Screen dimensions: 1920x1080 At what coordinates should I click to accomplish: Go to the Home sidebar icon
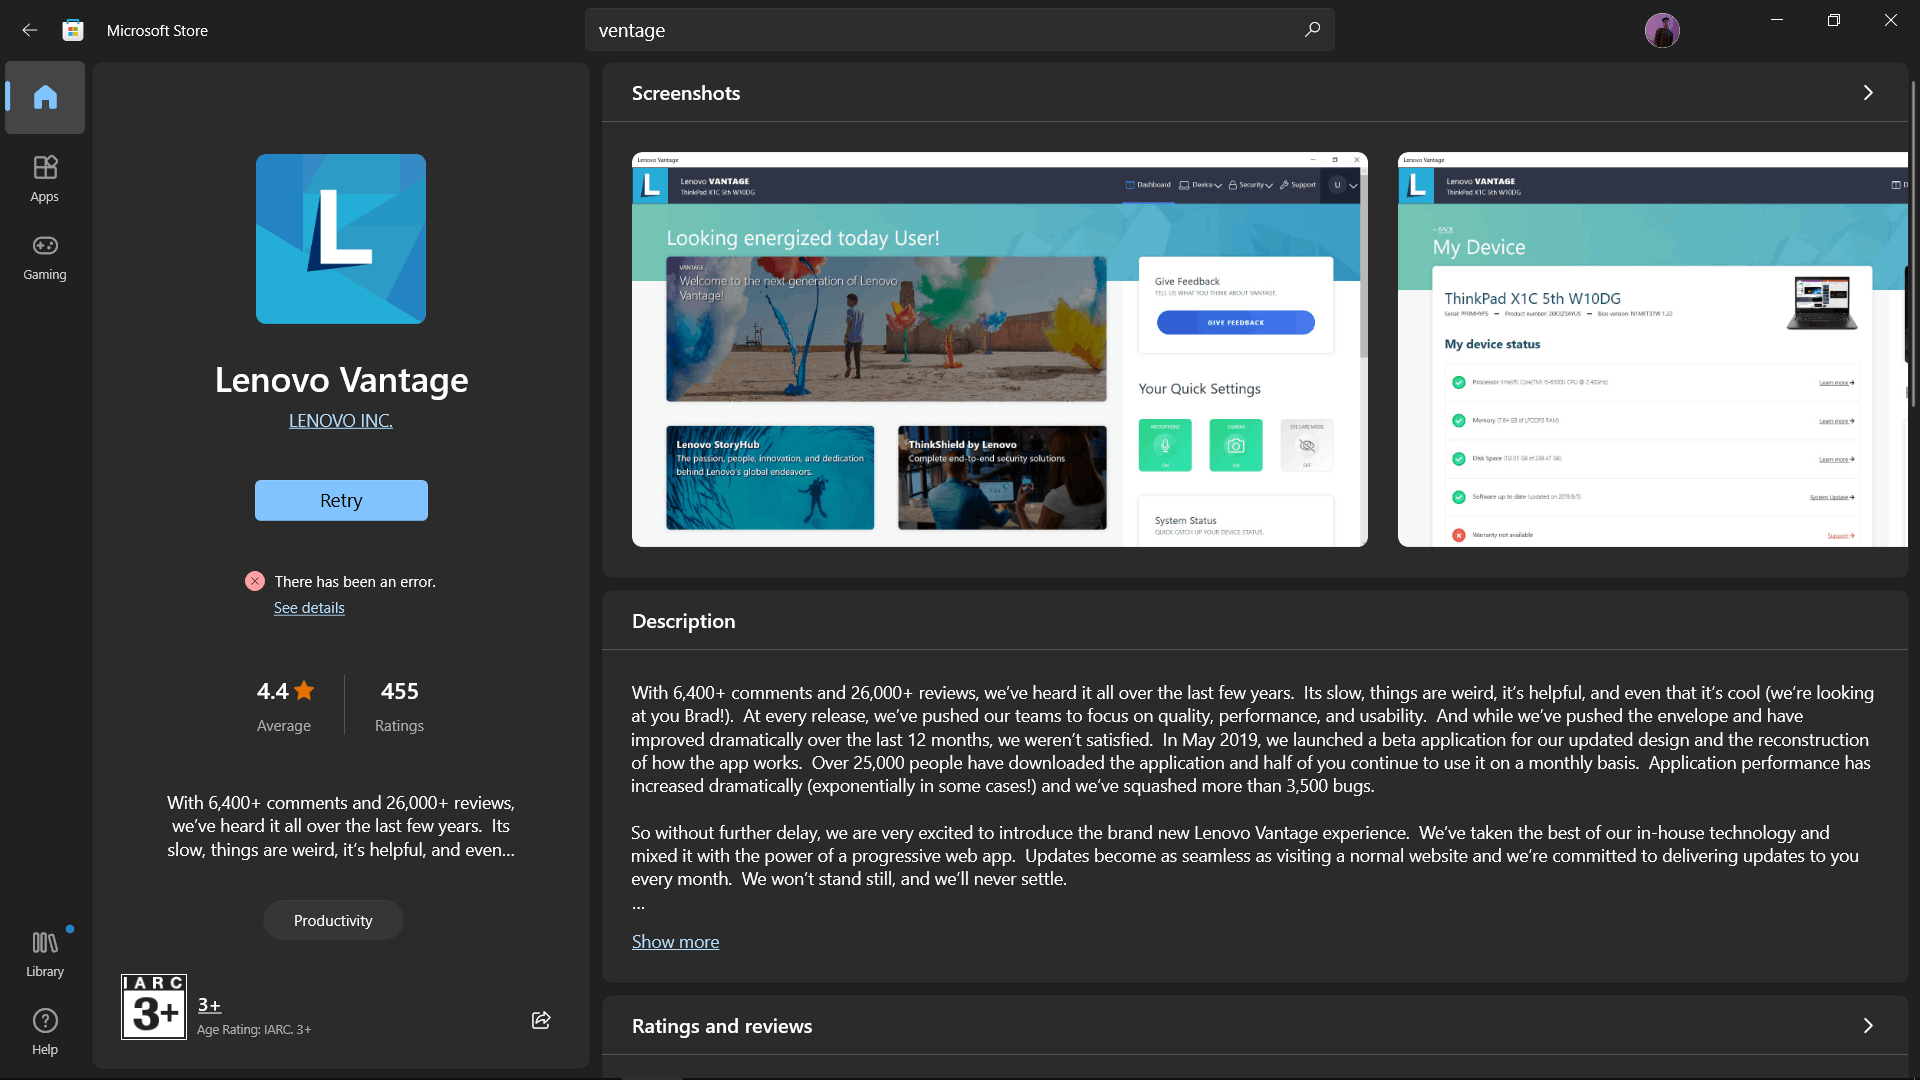tap(45, 97)
